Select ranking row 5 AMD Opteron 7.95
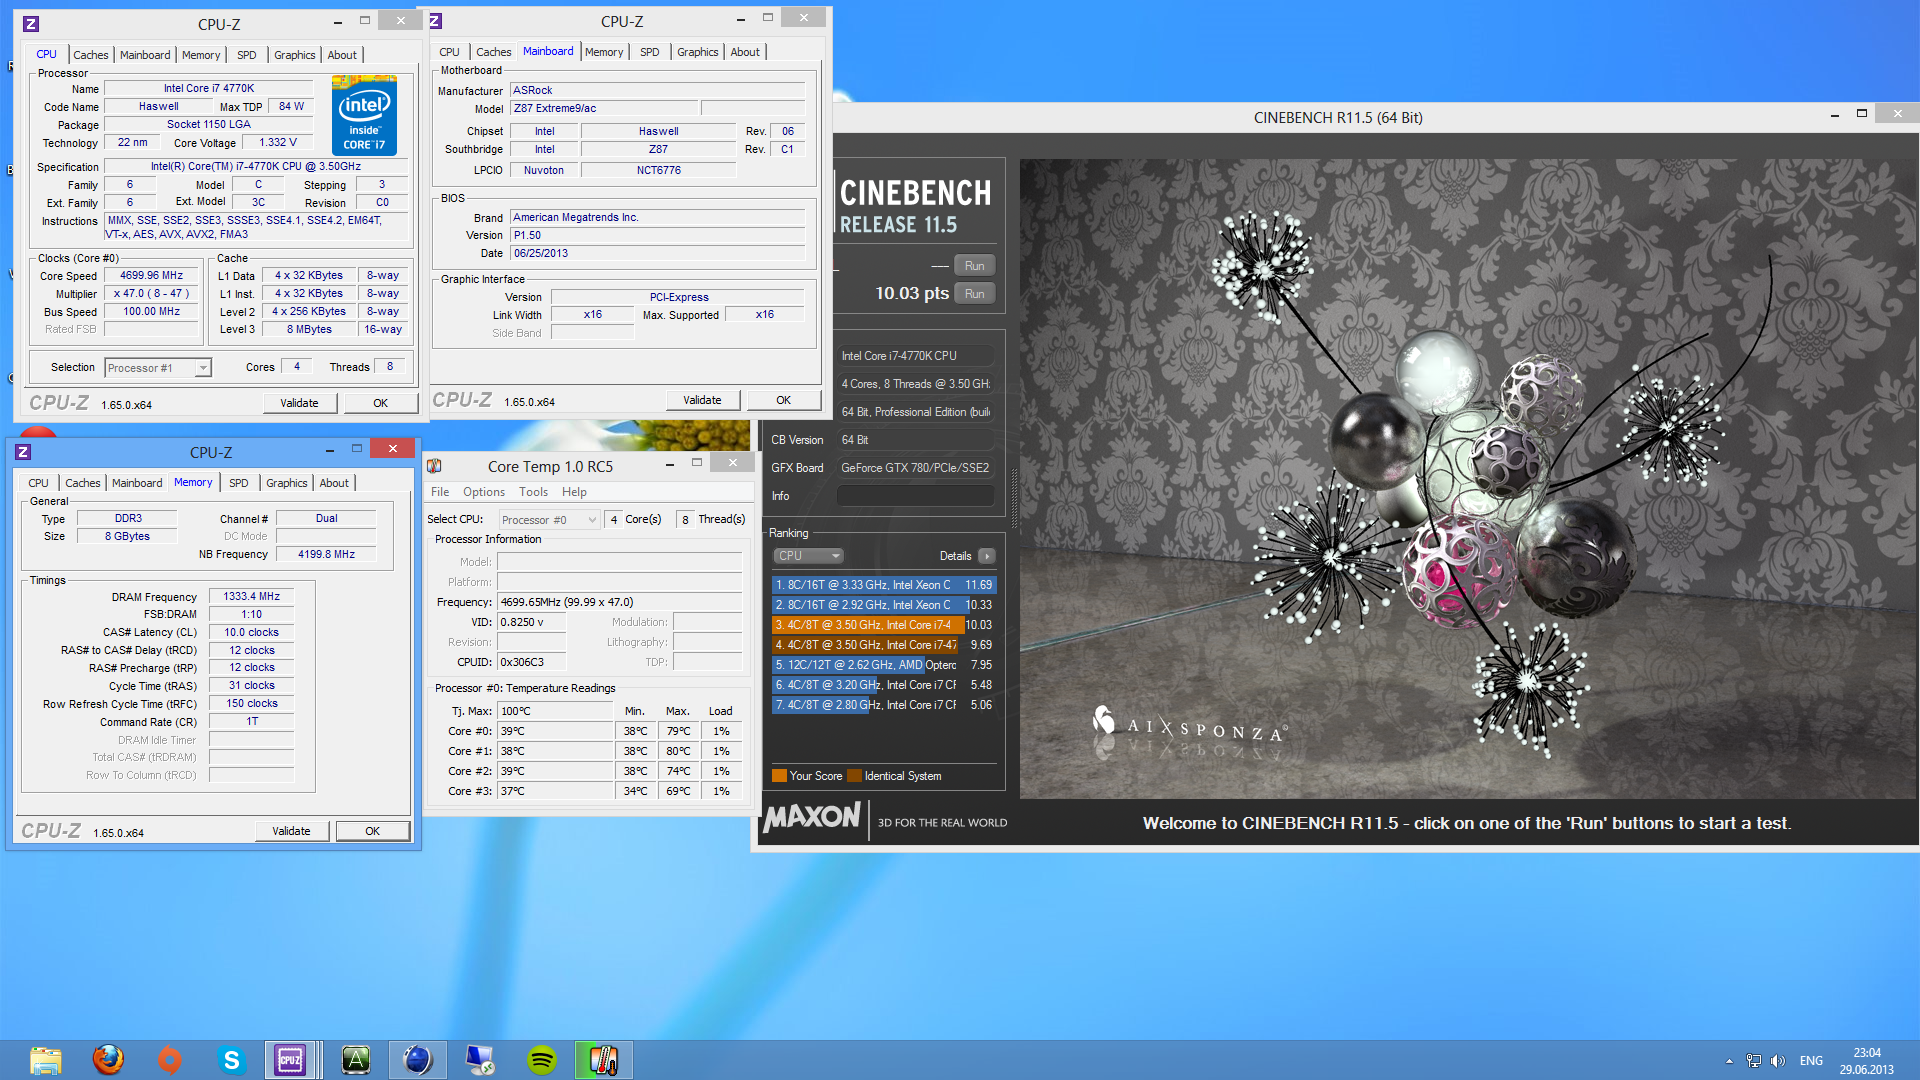Viewport: 1920px width, 1080px height. point(883,665)
